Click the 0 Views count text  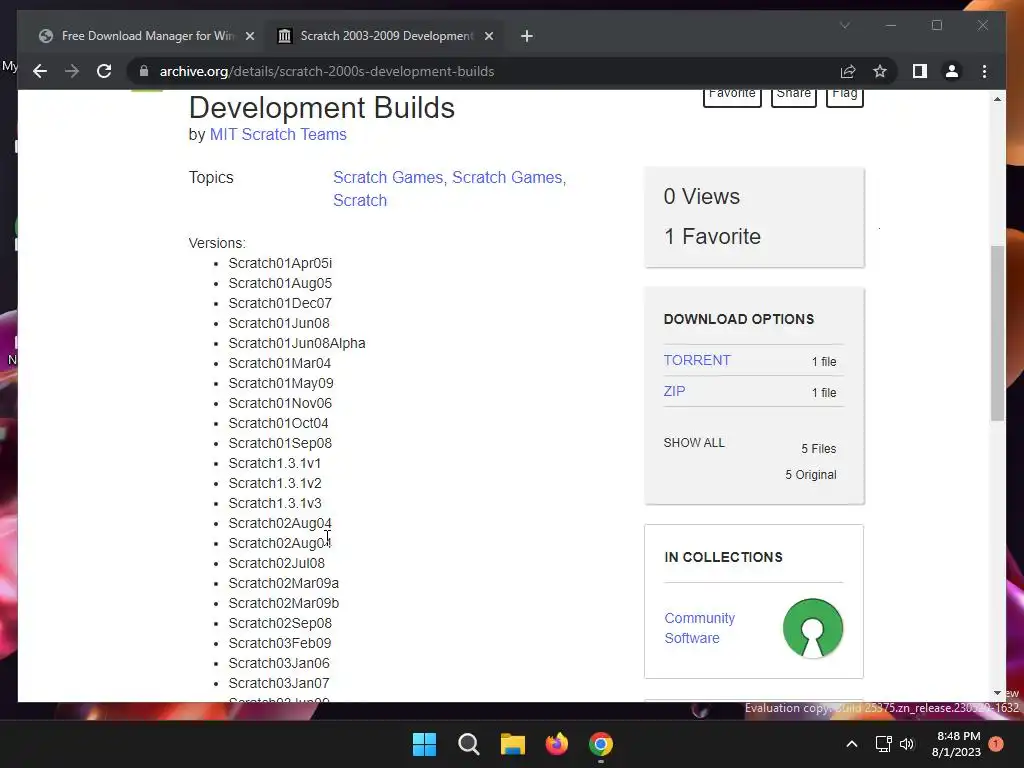pos(701,197)
